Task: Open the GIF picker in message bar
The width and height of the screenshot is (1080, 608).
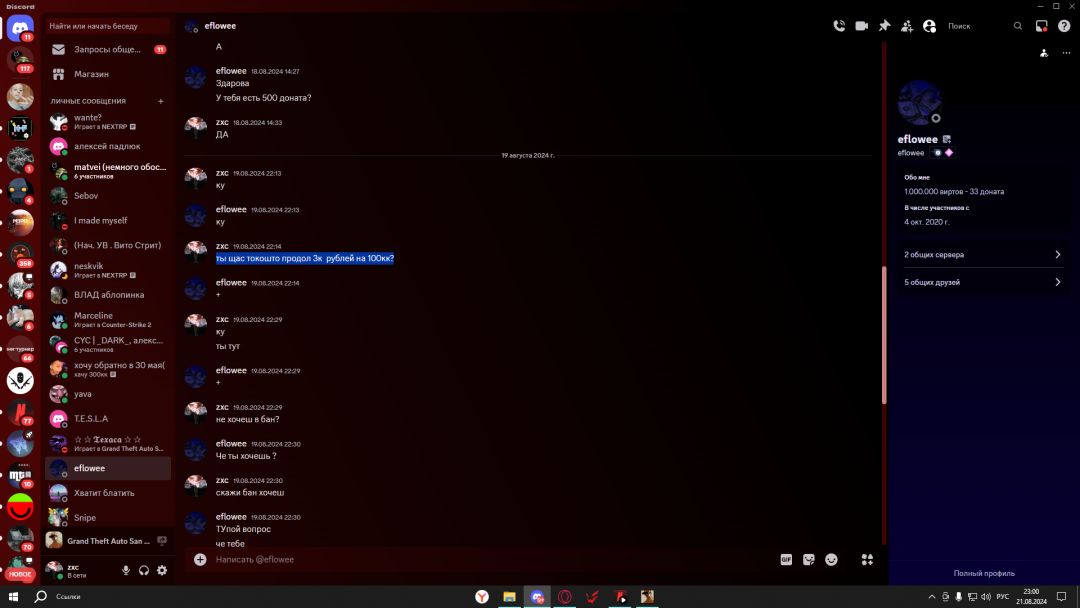Action: coord(786,560)
